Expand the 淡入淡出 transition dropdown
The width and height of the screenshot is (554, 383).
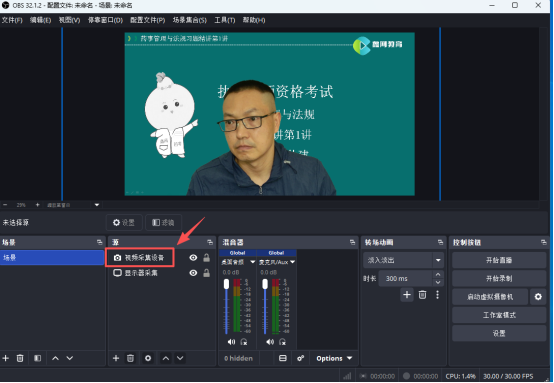tap(438, 260)
